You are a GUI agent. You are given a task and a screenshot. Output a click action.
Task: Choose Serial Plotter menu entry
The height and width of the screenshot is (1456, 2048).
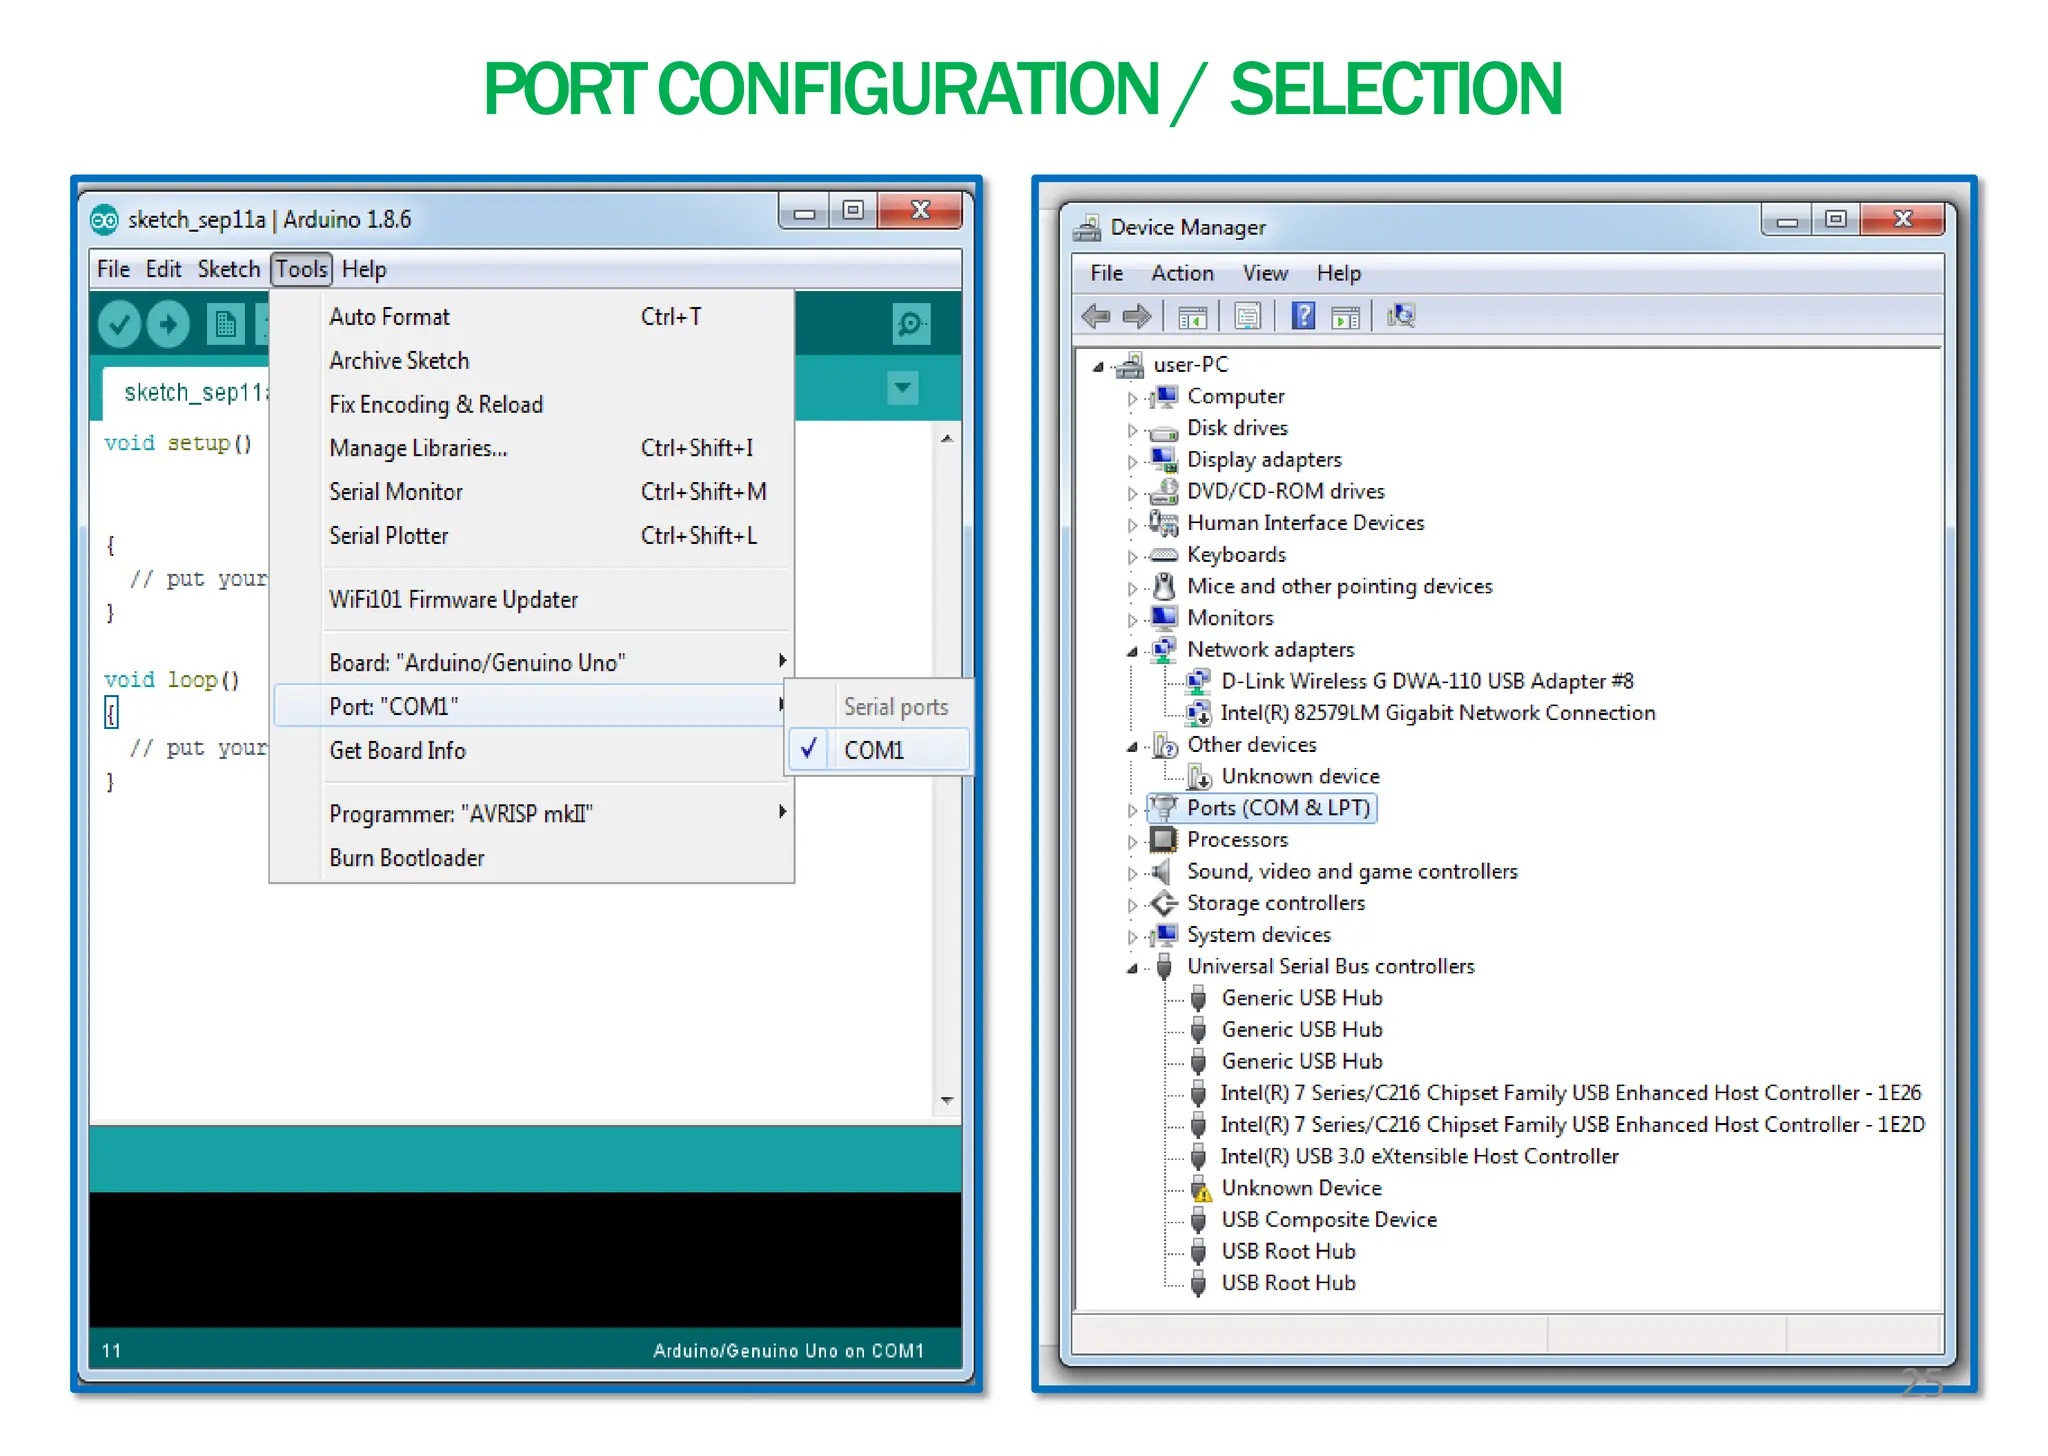pyautogui.click(x=532, y=536)
